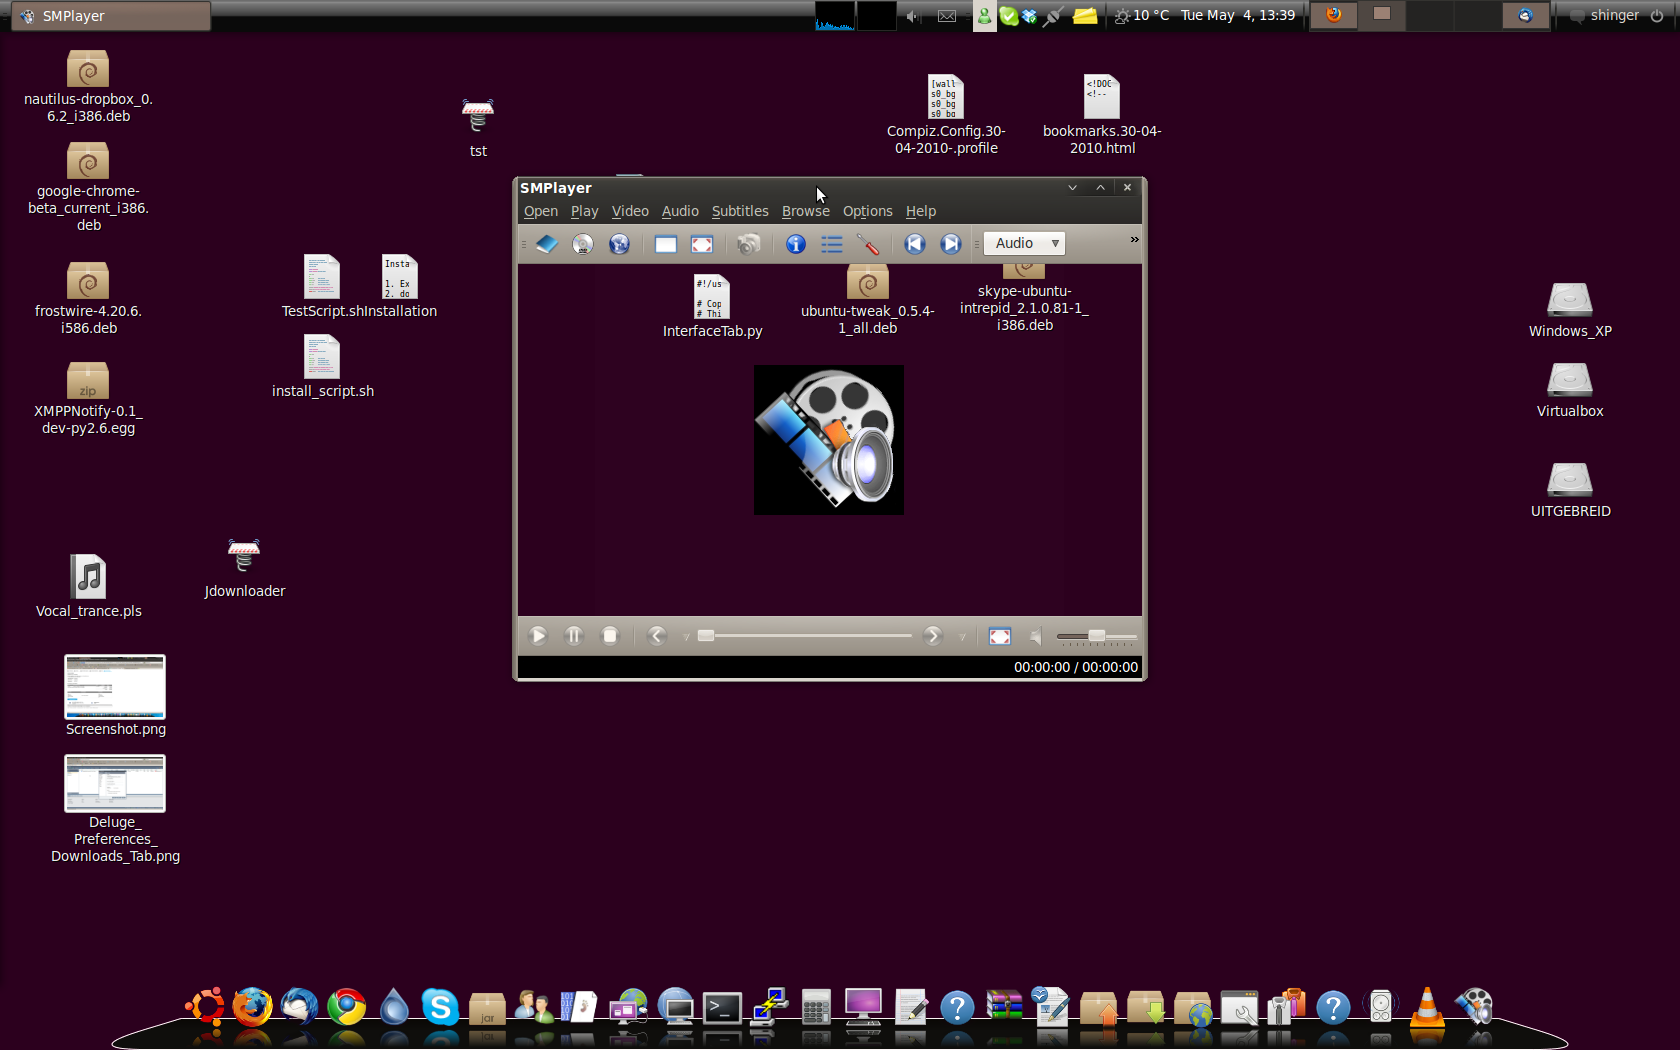Open the Browse menu
The image size is (1680, 1050).
[806, 211]
